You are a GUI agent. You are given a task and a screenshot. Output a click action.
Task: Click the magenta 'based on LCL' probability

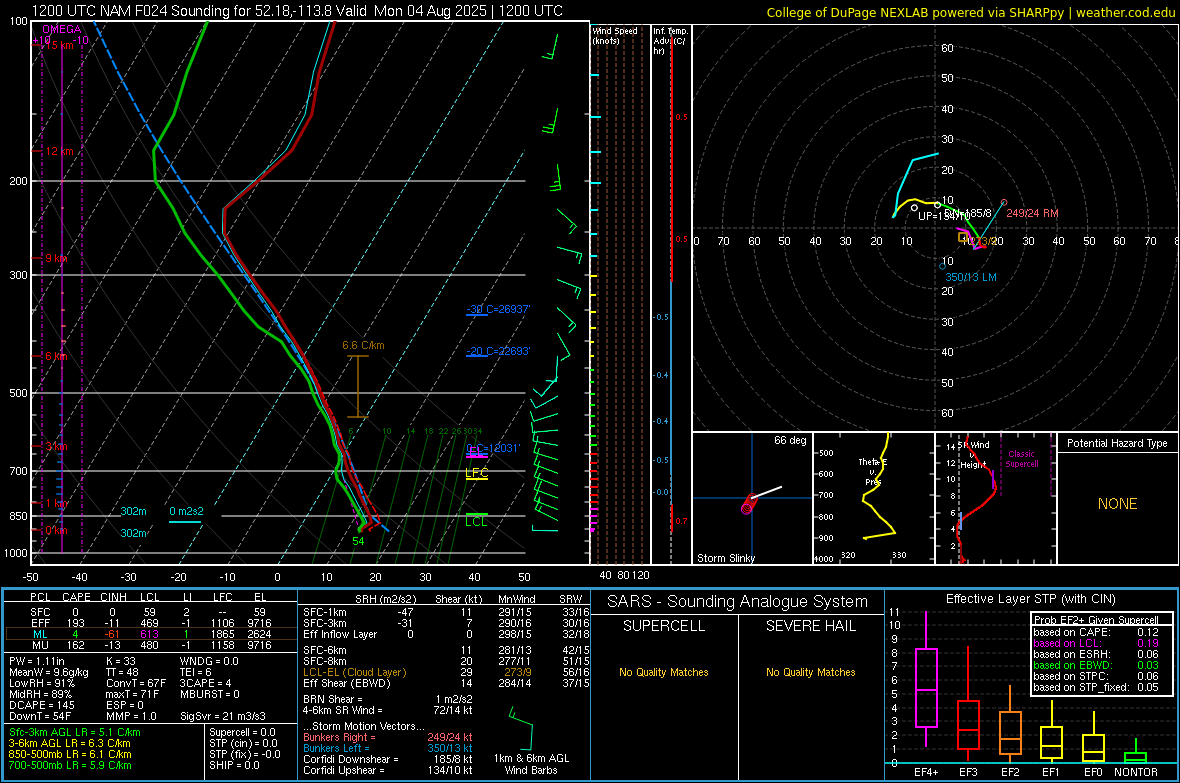click(x=1096, y=643)
